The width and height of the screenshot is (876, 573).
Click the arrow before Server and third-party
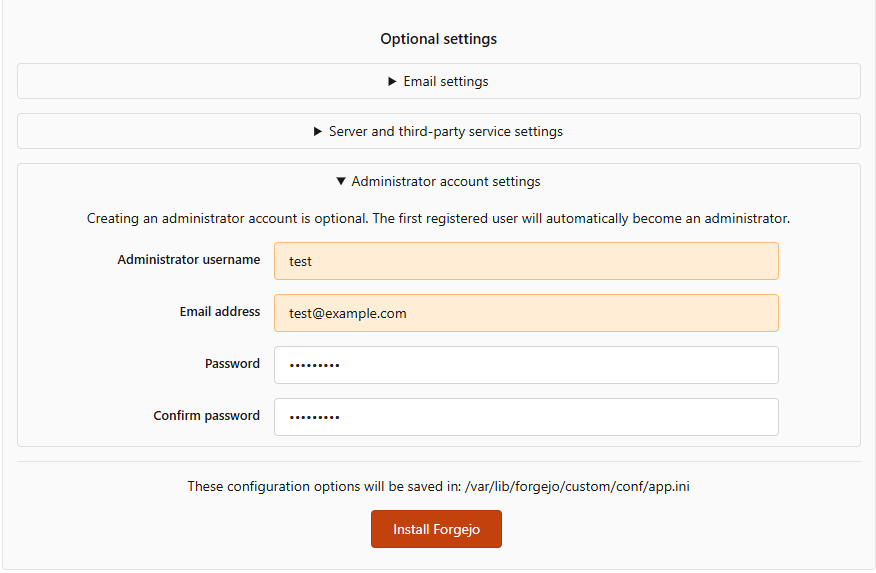coord(318,132)
